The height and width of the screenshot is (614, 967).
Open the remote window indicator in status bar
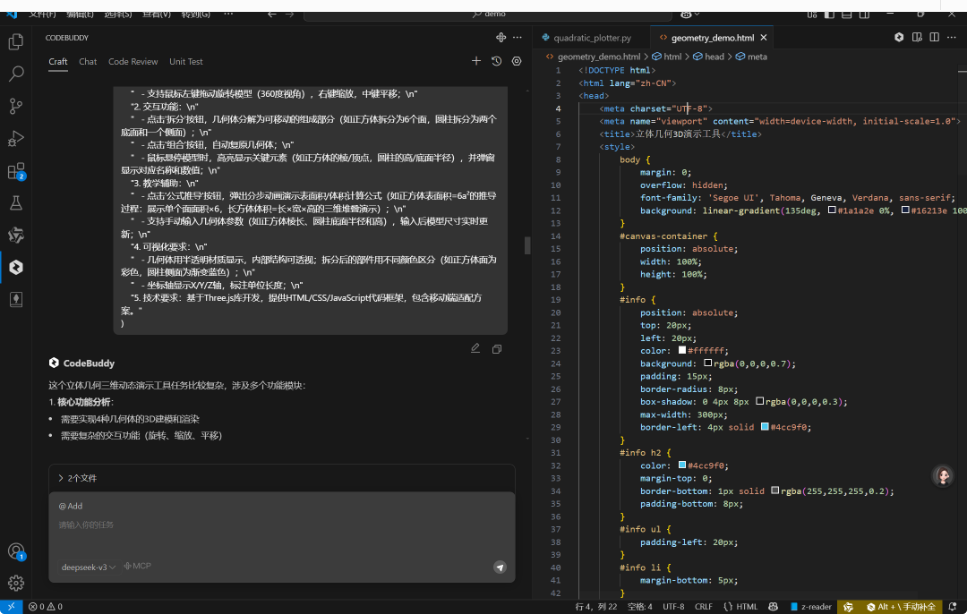click(x=11, y=607)
